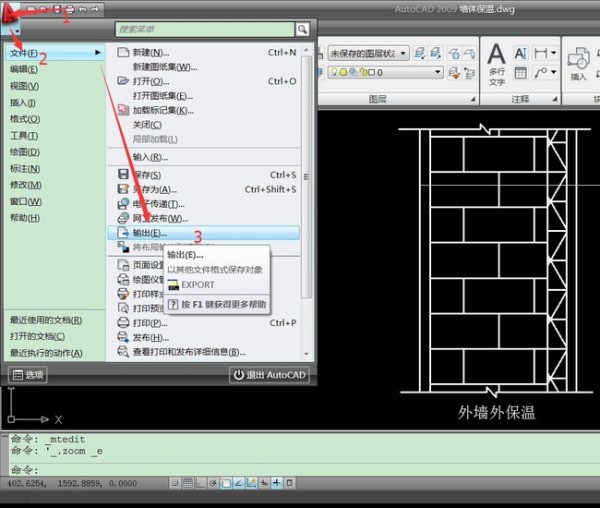The width and height of the screenshot is (600, 508).
Task: Click the red AutoCAD application menu button
Action: point(16,16)
